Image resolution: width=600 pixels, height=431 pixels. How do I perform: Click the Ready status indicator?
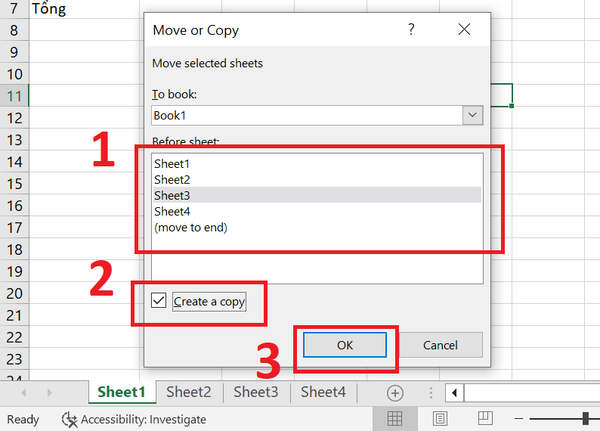[23, 420]
